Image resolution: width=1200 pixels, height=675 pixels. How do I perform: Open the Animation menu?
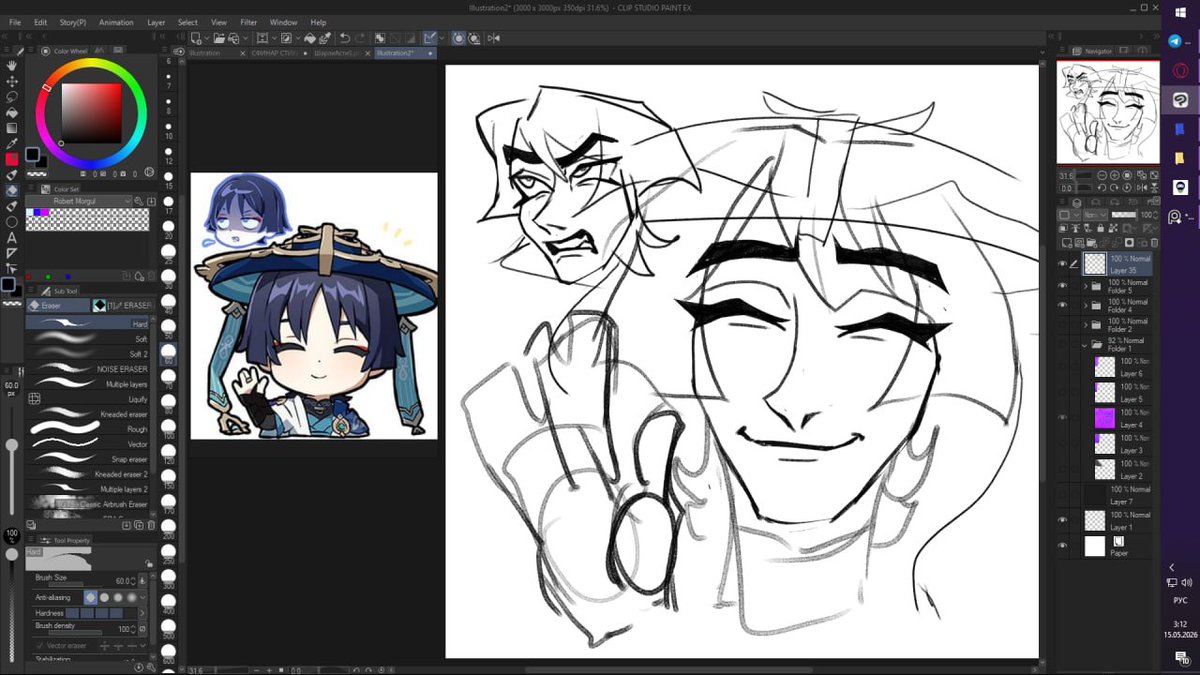pos(116,22)
